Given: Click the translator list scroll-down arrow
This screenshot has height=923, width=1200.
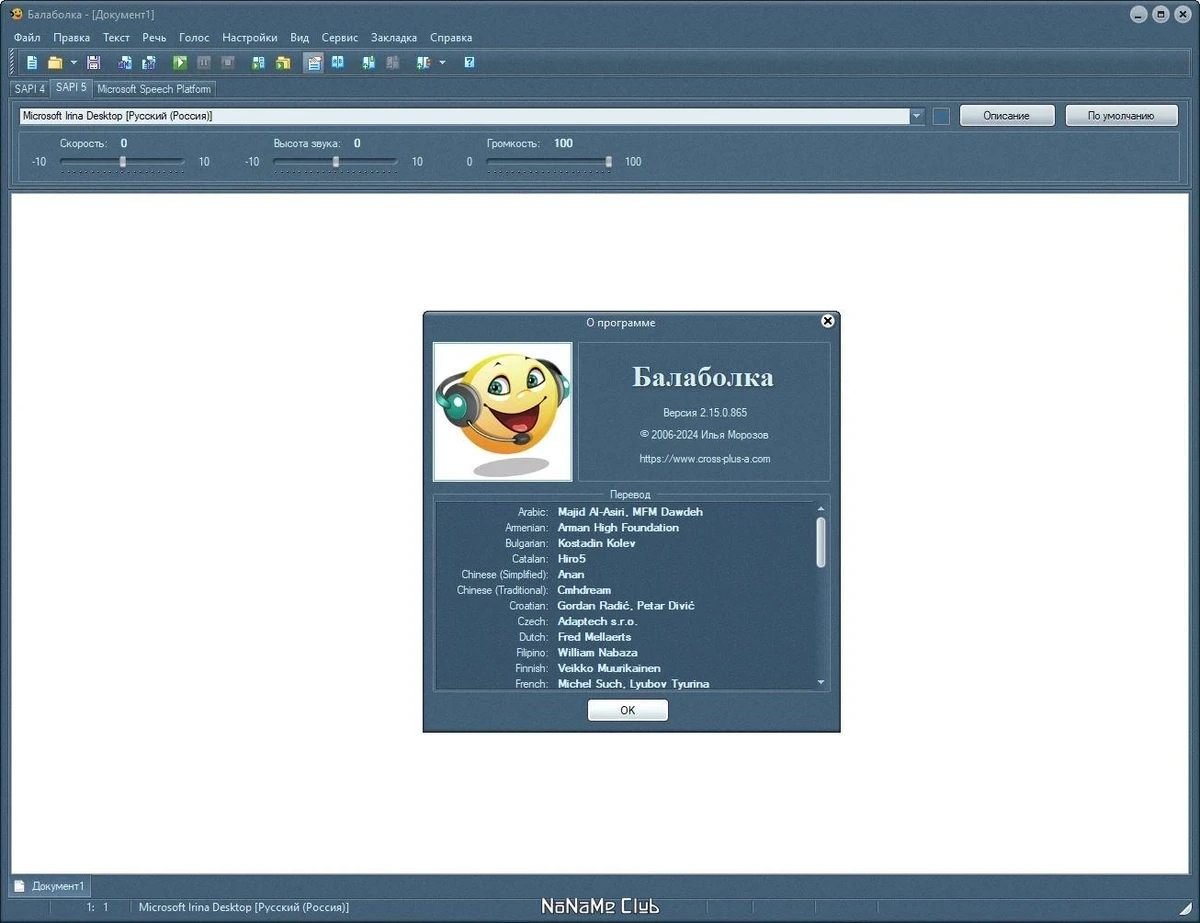Looking at the screenshot, I should tap(821, 682).
